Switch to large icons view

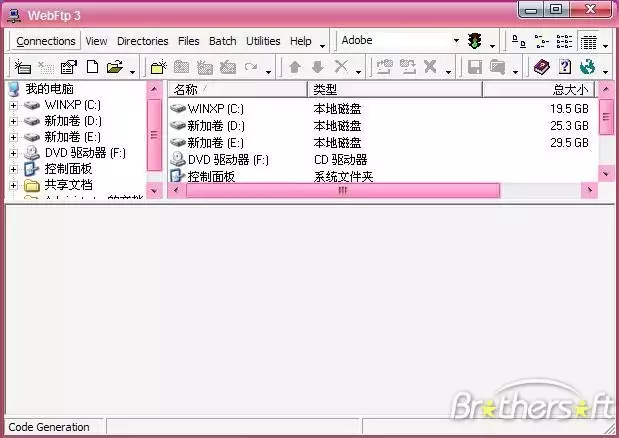[x=519, y=41]
